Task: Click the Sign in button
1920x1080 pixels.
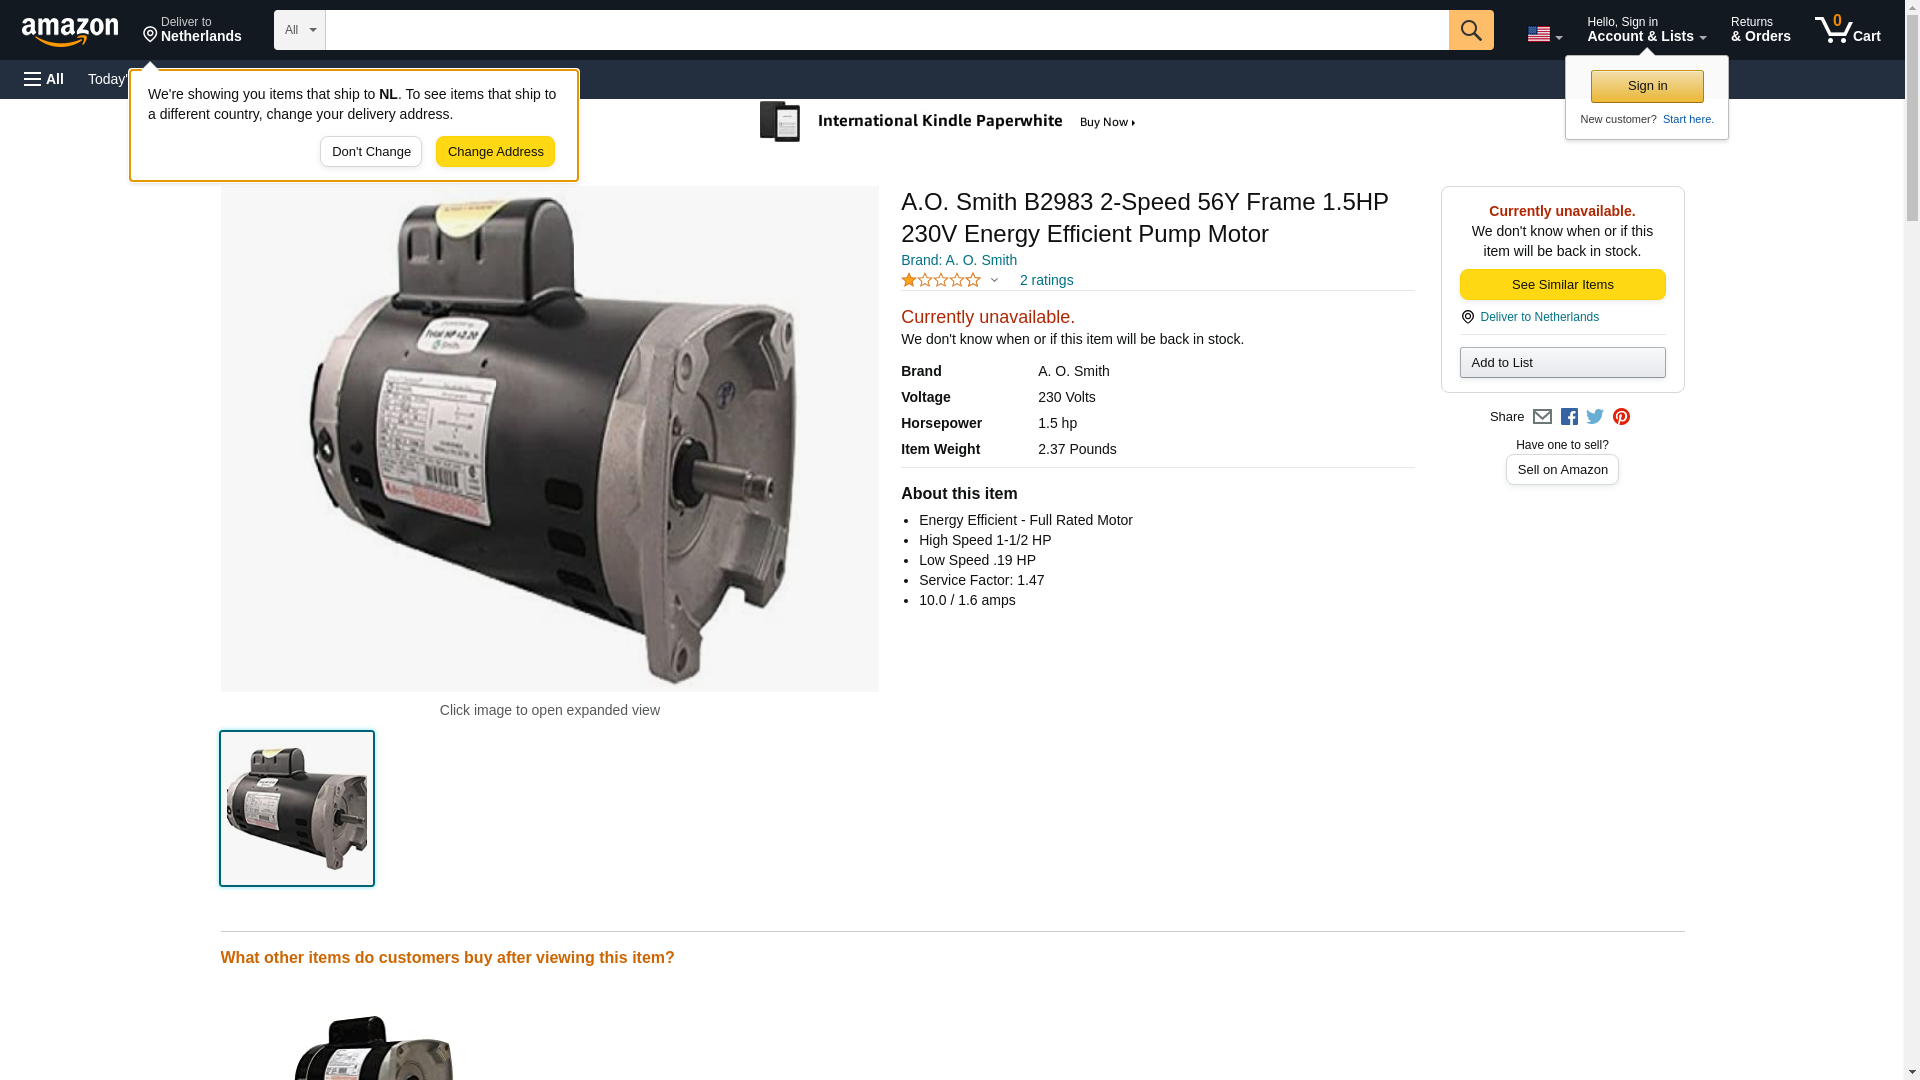Action: [x=1647, y=86]
